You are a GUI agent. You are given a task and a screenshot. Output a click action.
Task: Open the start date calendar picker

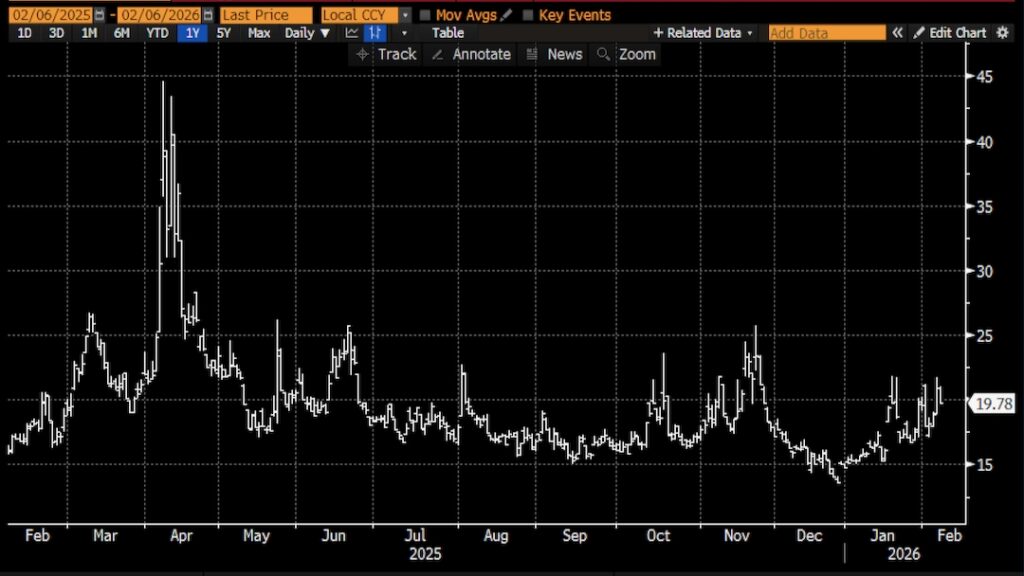(99, 15)
